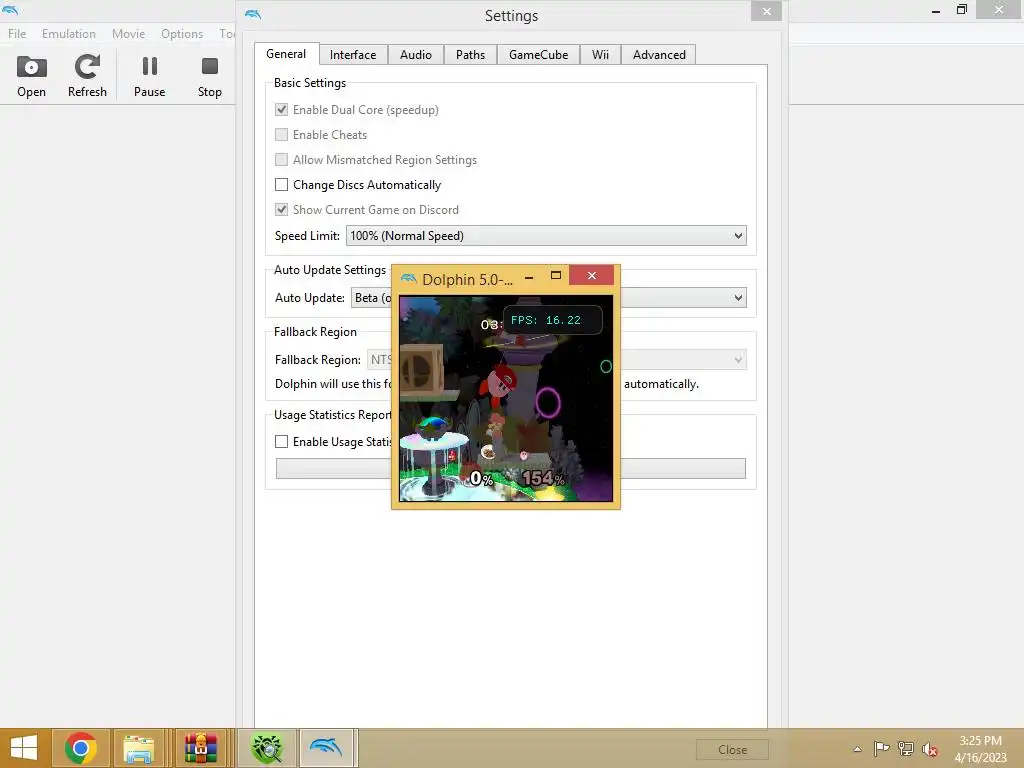Select Dolphin emulator taskbar icon
The height and width of the screenshot is (768, 1024).
click(x=327, y=748)
